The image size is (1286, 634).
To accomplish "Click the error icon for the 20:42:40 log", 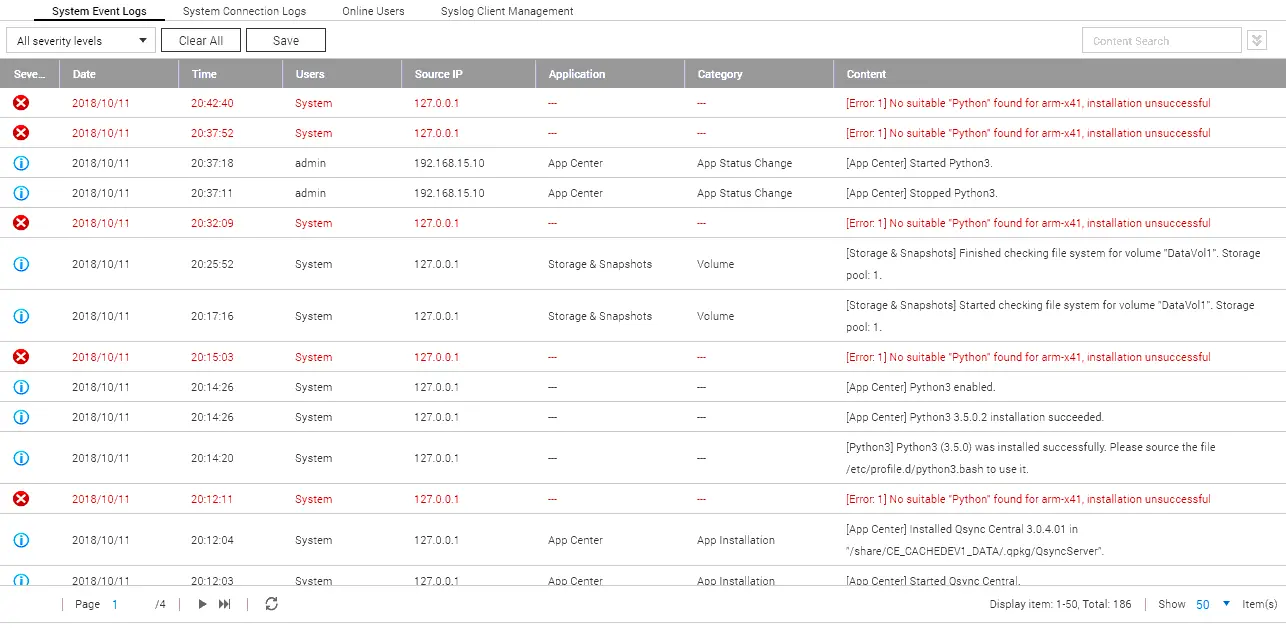I will pyautogui.click(x=21, y=103).
